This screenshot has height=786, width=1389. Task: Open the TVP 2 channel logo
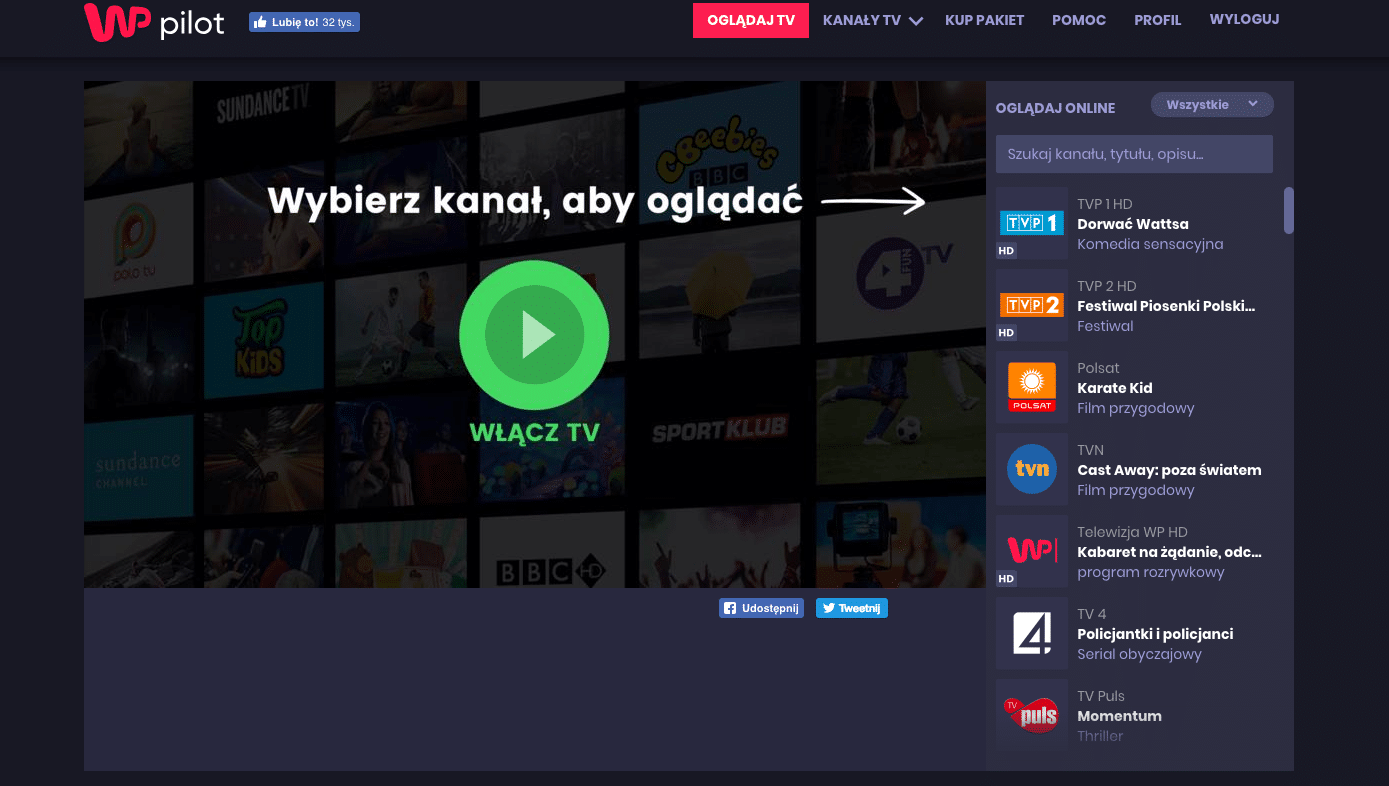point(1032,305)
